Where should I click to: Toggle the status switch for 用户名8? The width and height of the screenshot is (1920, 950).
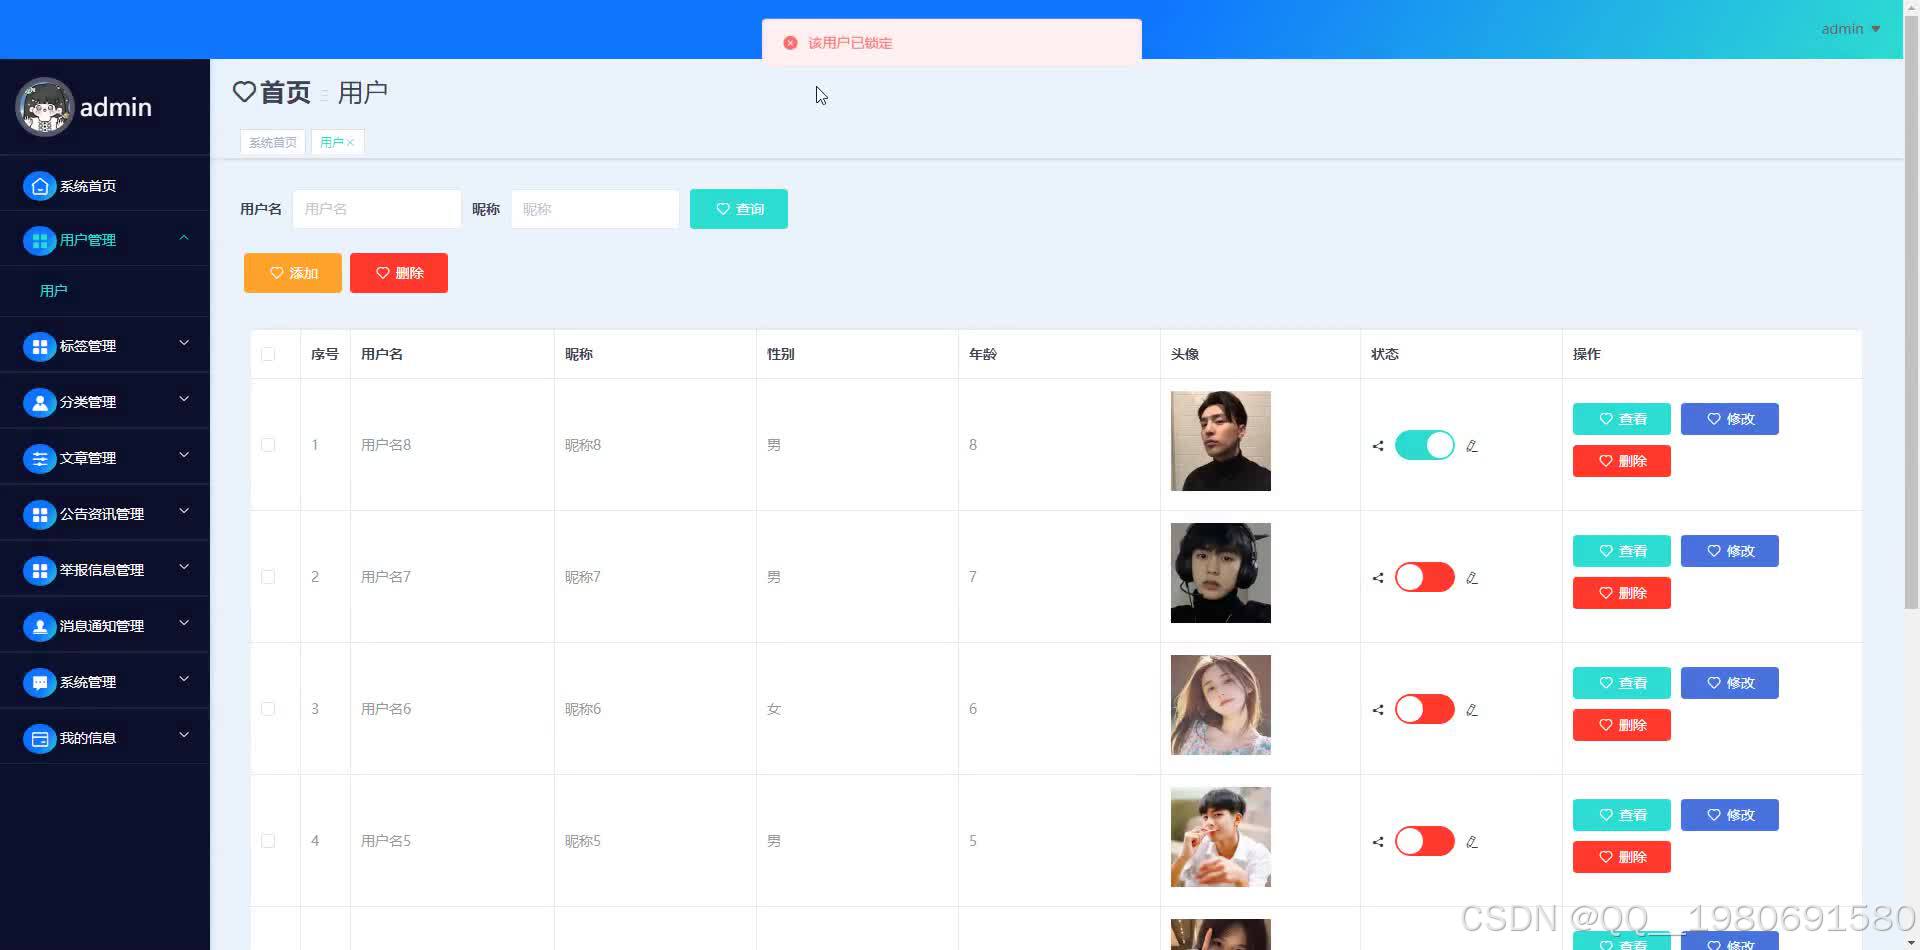[1424, 445]
